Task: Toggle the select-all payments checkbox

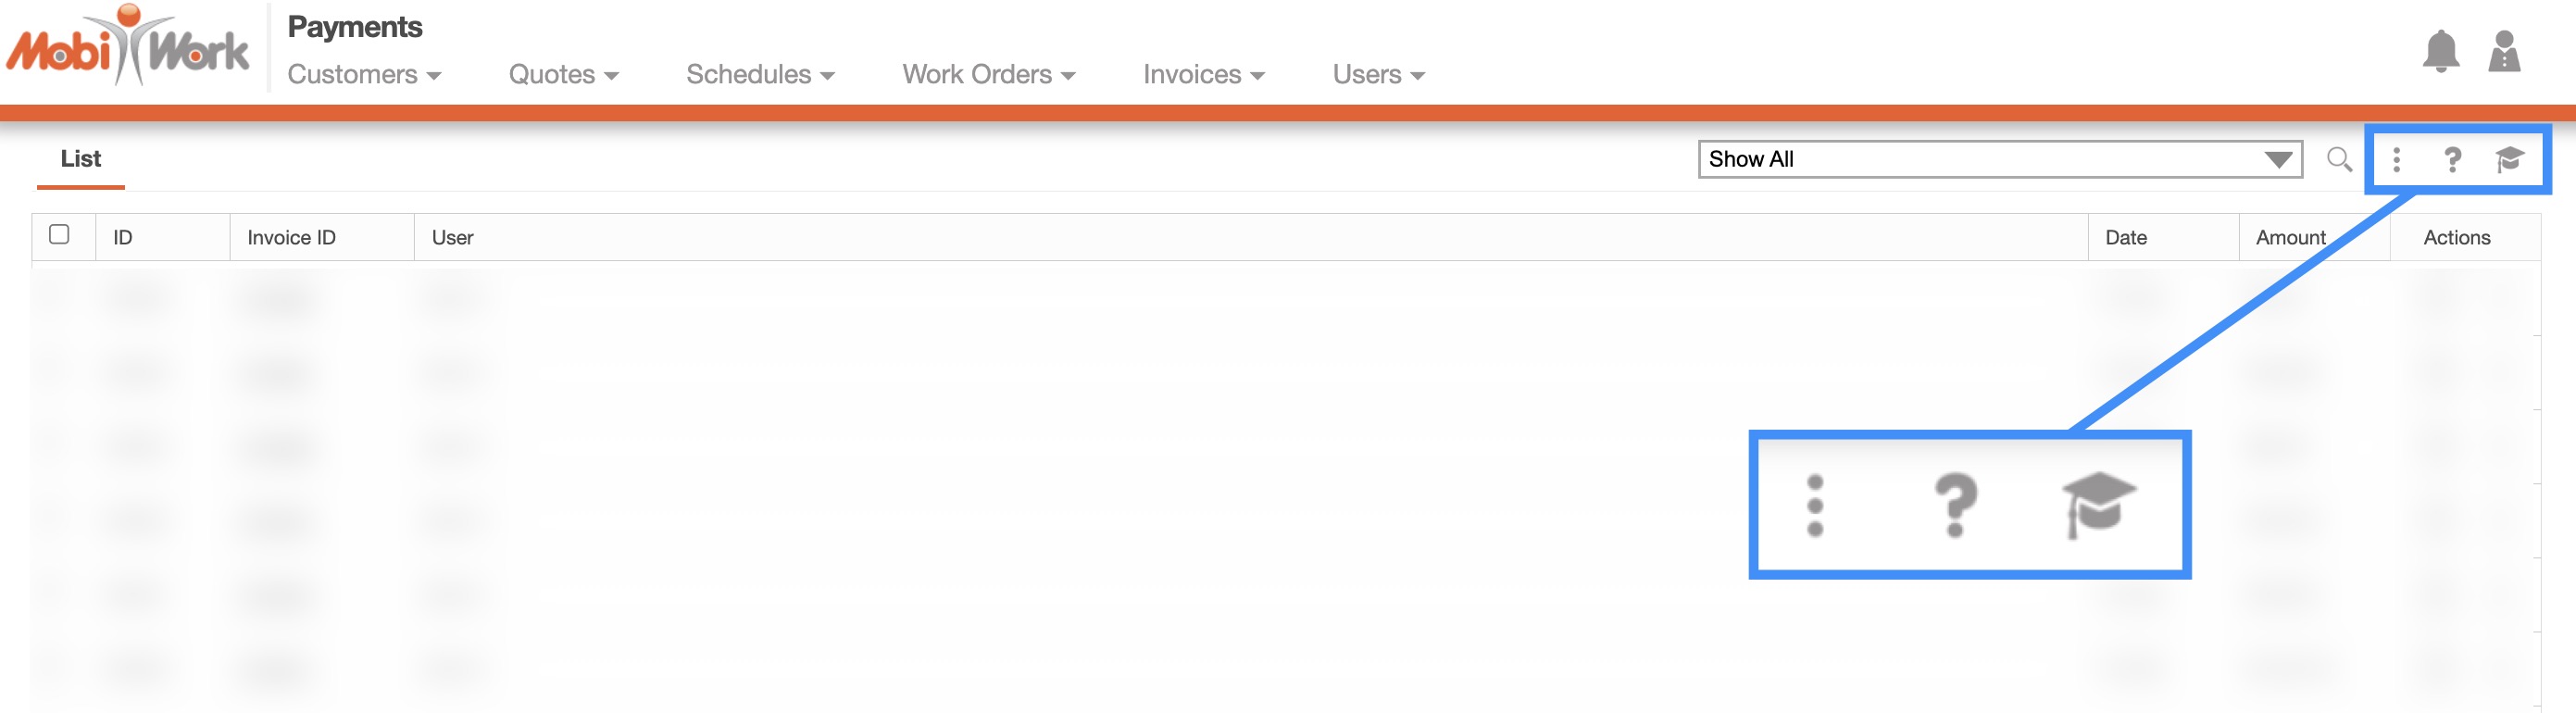Action: click(x=59, y=234)
